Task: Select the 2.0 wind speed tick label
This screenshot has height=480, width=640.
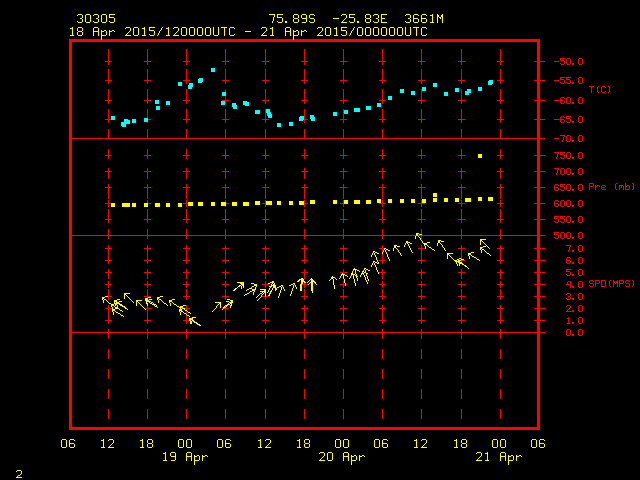Action: pos(574,309)
